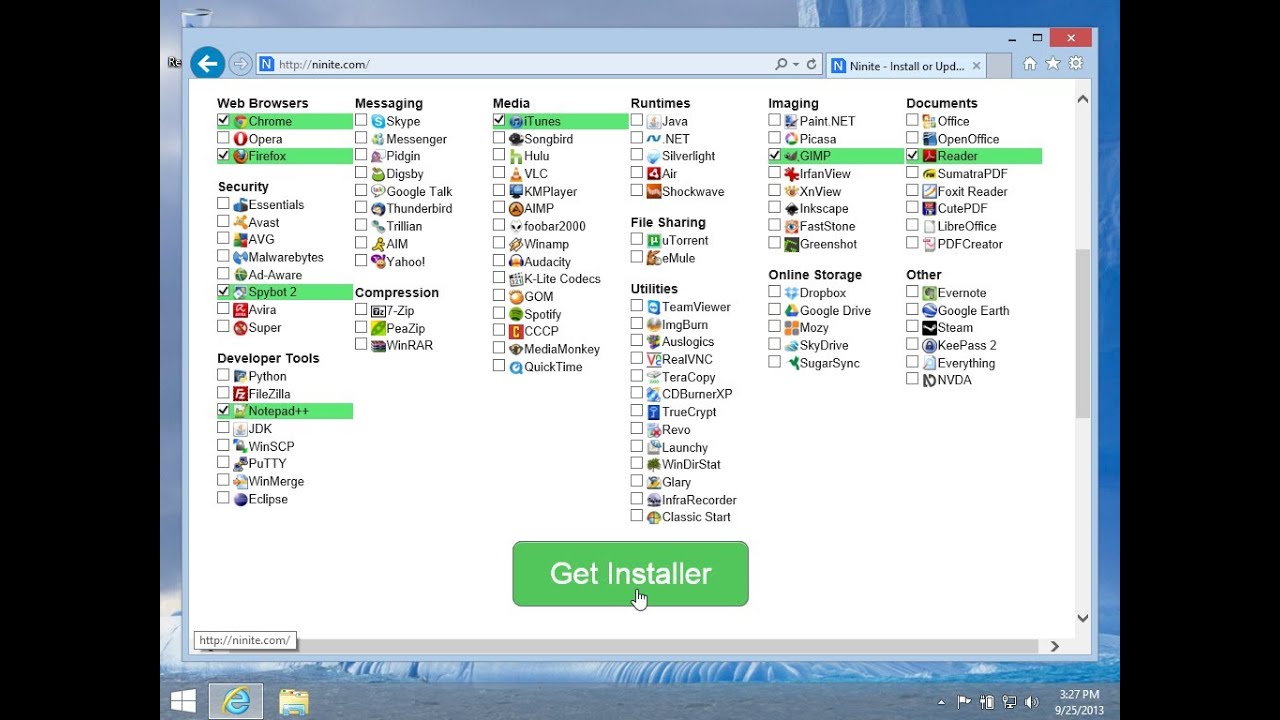The image size is (1280, 720).
Task: Click the browser back arrow button
Action: click(x=207, y=64)
